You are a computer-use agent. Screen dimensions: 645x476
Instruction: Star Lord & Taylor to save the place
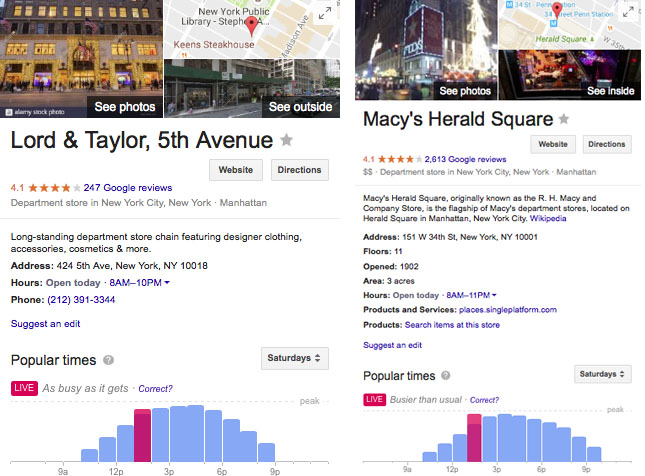coord(286,140)
